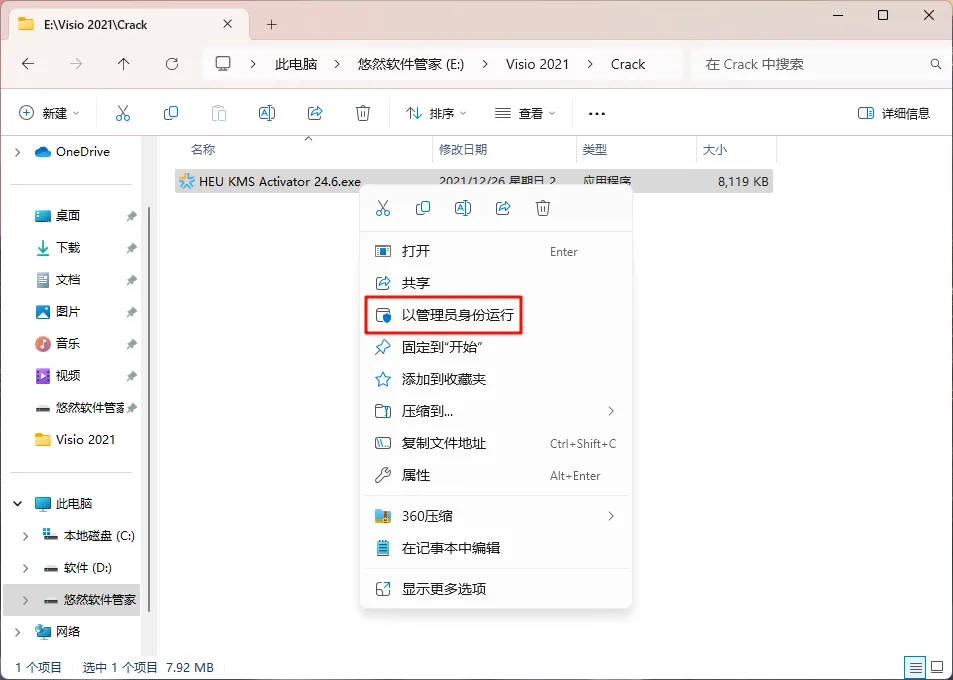The height and width of the screenshot is (680, 953).
Task: Select 以管理员身份运行 in context menu
Action: [496, 315]
